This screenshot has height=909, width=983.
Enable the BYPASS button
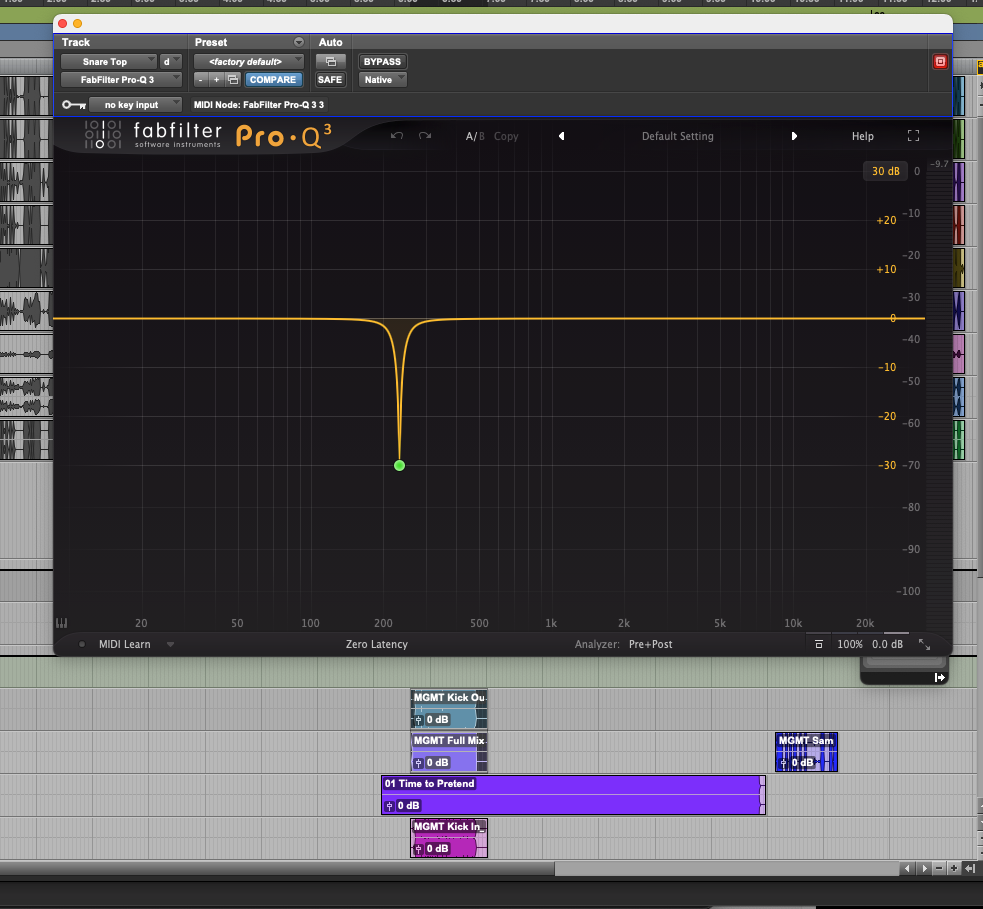tap(381, 61)
